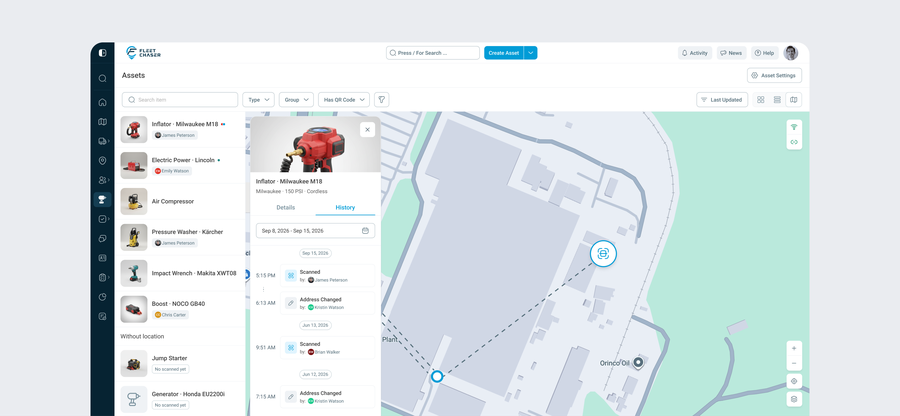Open the ID card icon in the sidebar
Viewport: 900px width, 416px height.
[102, 258]
